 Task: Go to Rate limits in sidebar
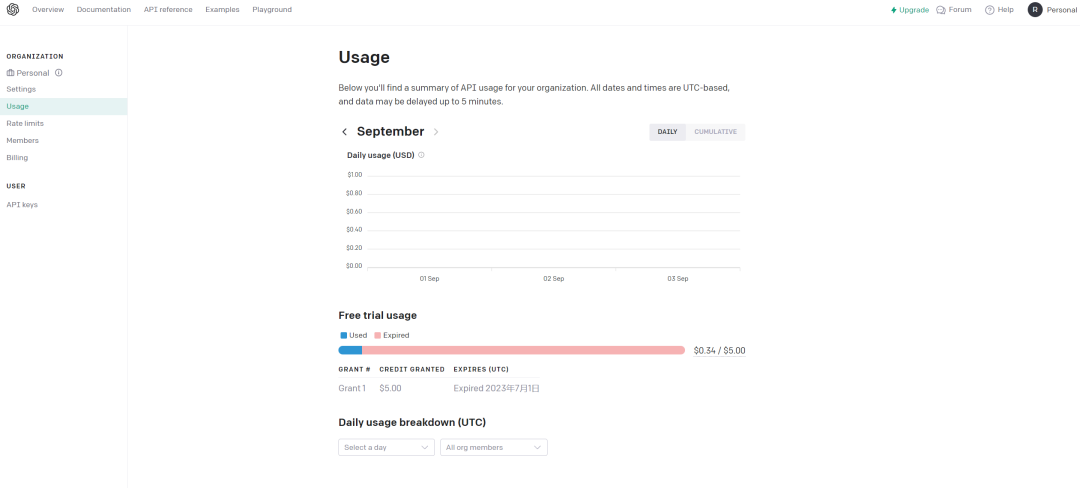25,123
